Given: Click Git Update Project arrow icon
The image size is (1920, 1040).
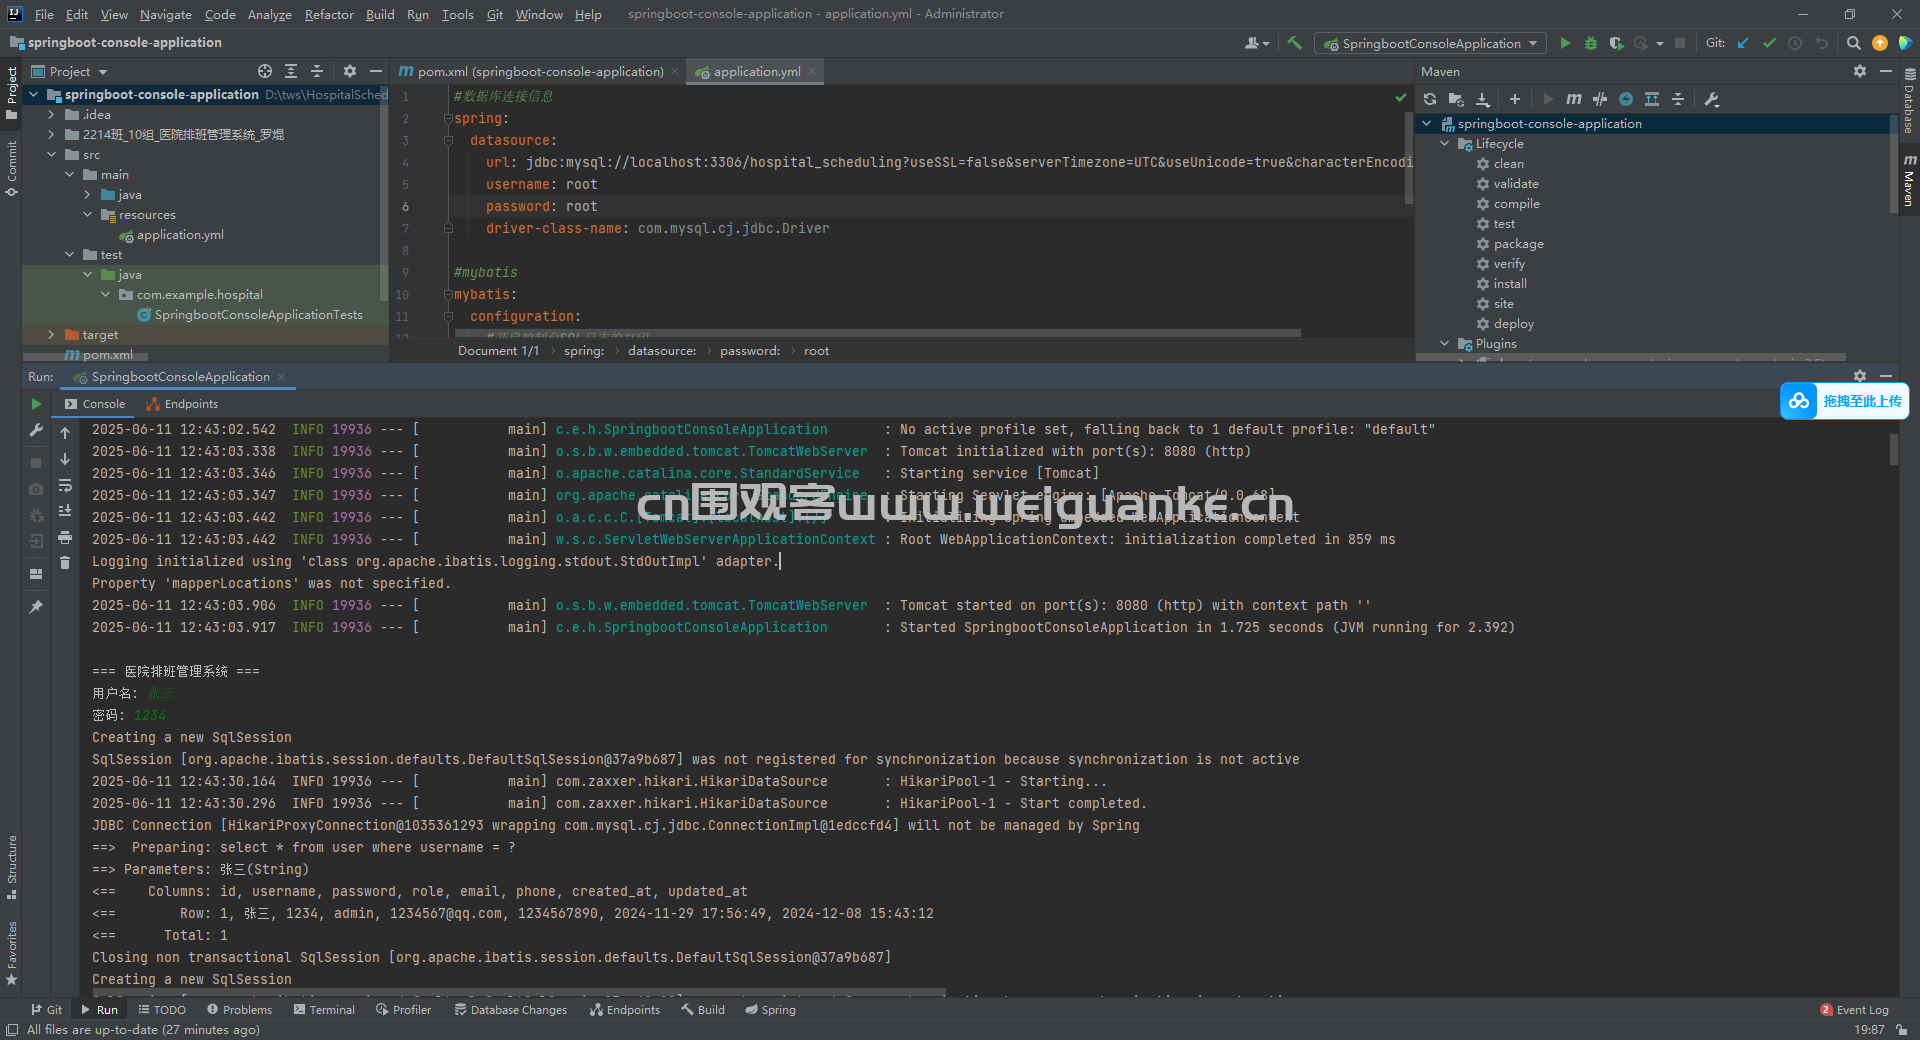Looking at the screenshot, I should pos(1743,43).
